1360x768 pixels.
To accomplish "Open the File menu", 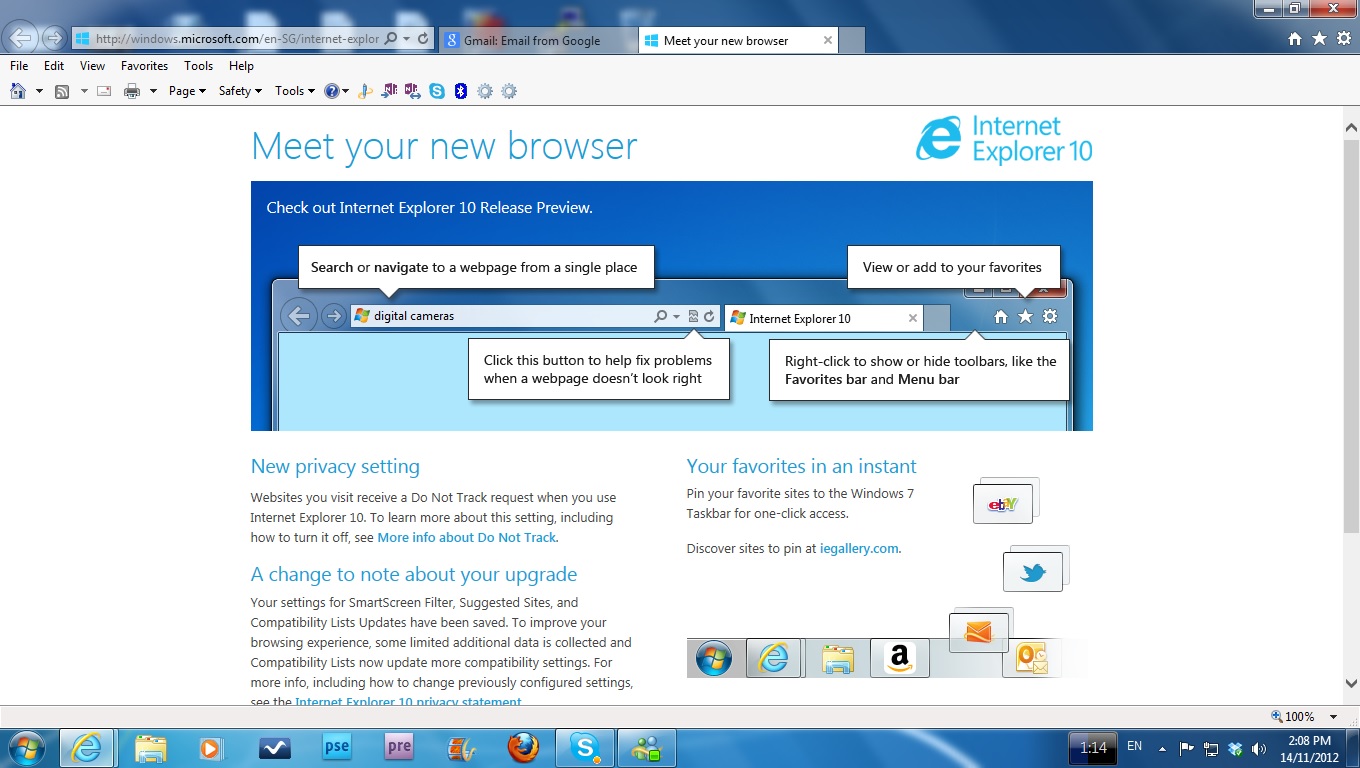I will tap(19, 66).
